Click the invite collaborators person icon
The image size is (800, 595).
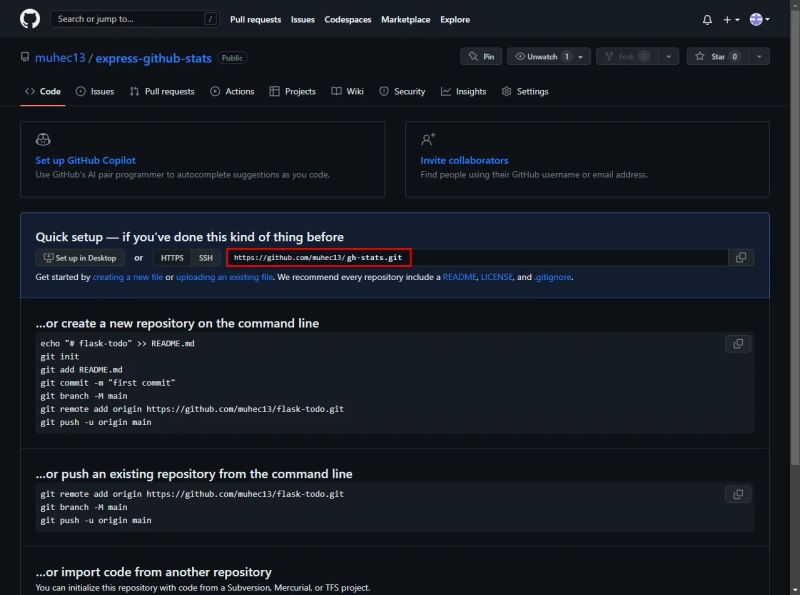click(426, 140)
